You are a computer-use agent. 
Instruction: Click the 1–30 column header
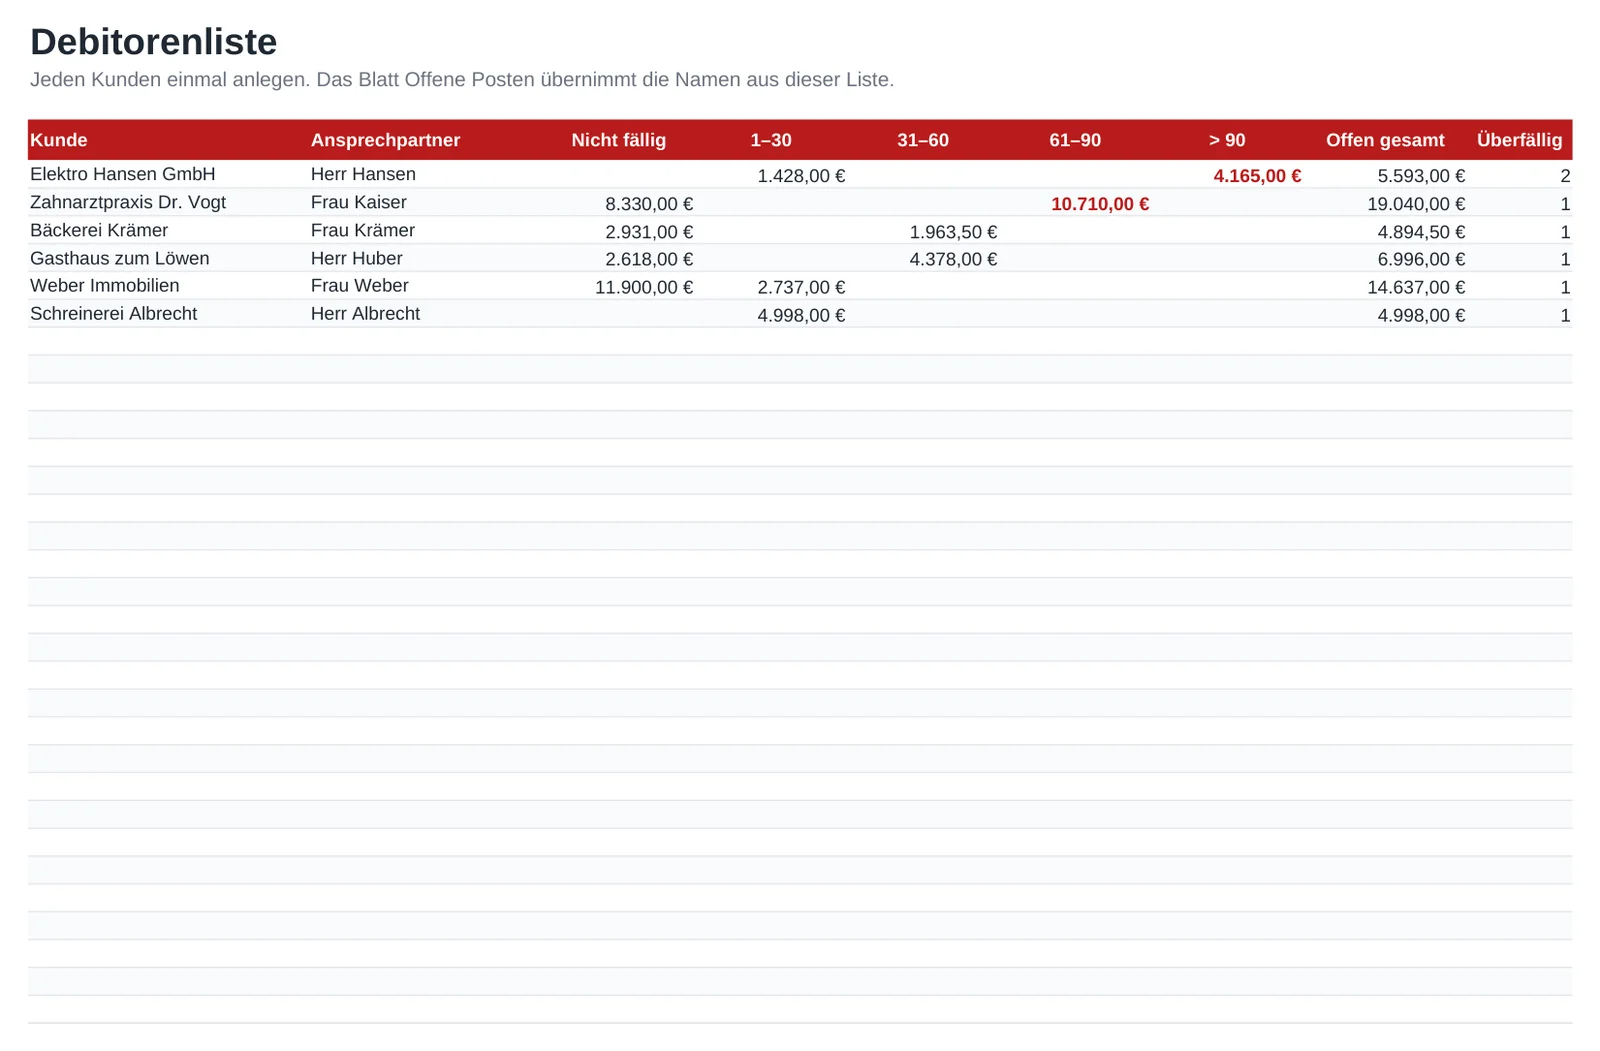coord(771,140)
